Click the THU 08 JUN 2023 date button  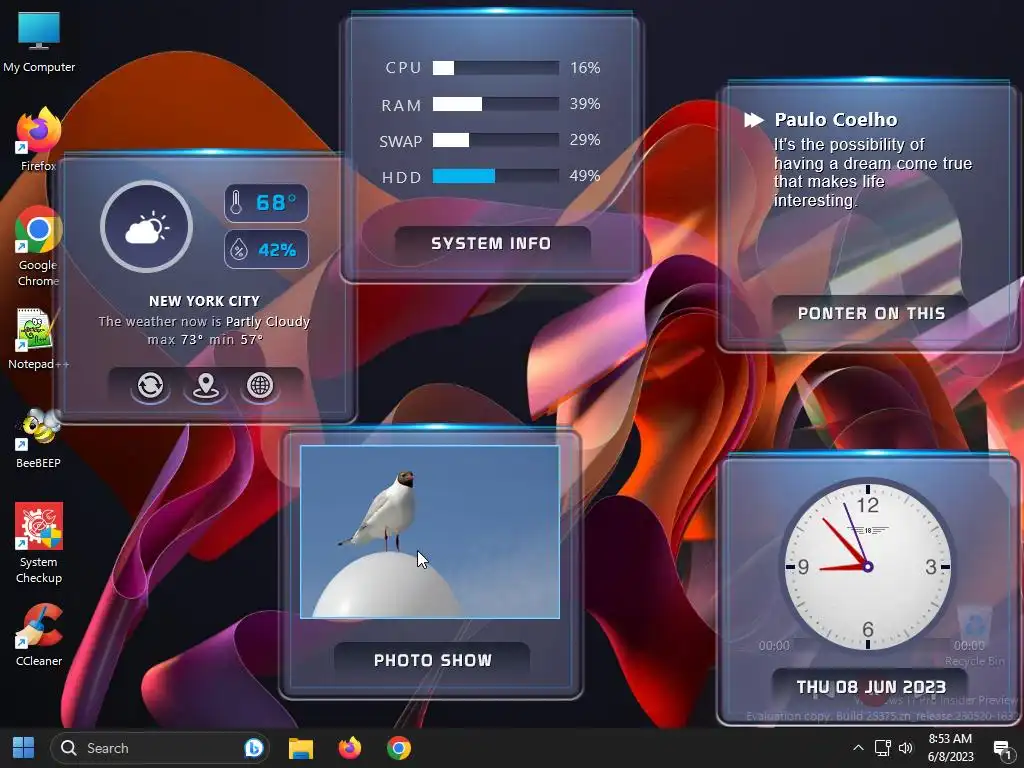[871, 687]
